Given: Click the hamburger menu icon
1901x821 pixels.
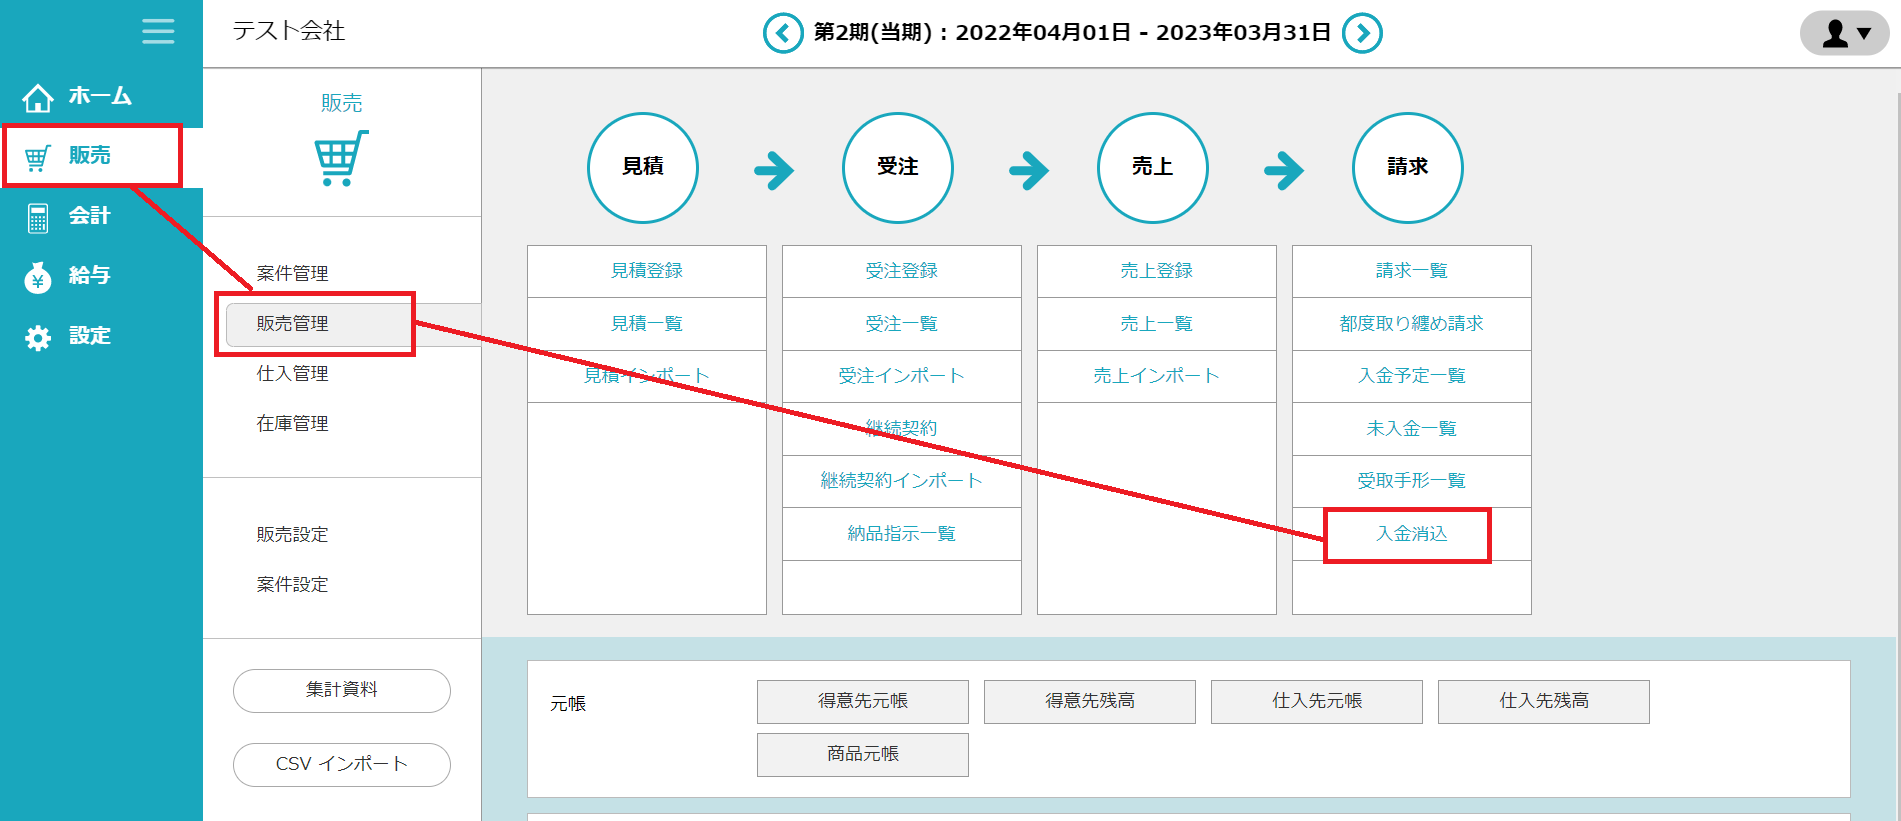Looking at the screenshot, I should click(158, 32).
